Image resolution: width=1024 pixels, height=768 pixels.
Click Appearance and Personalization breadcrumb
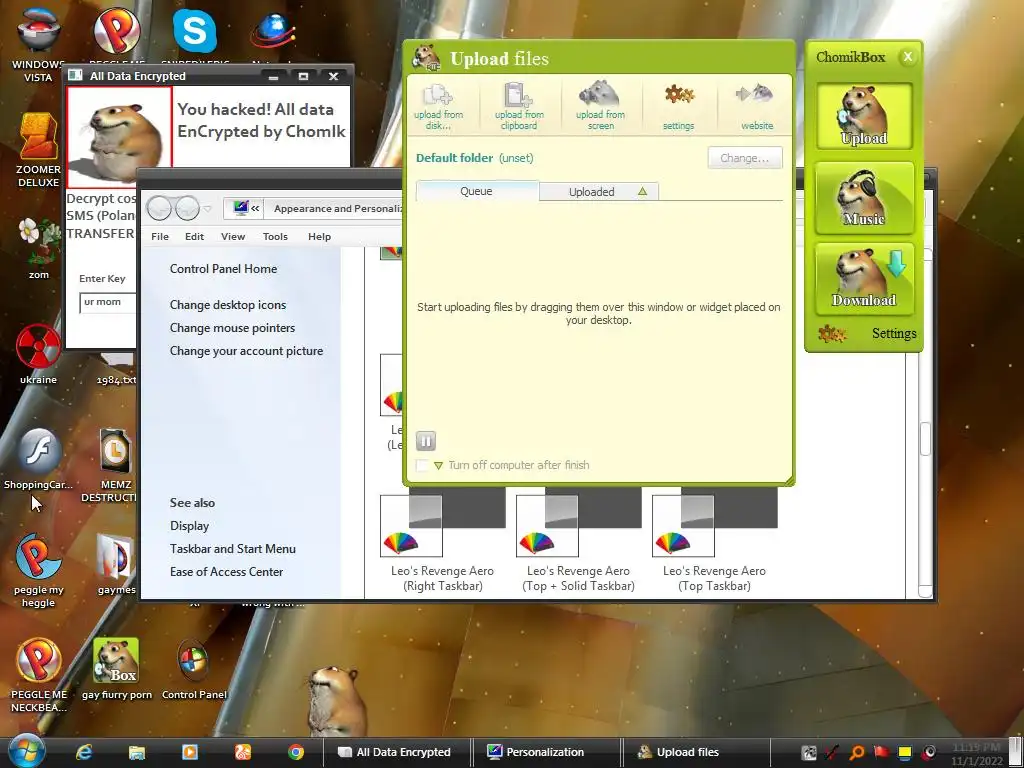click(x=337, y=209)
